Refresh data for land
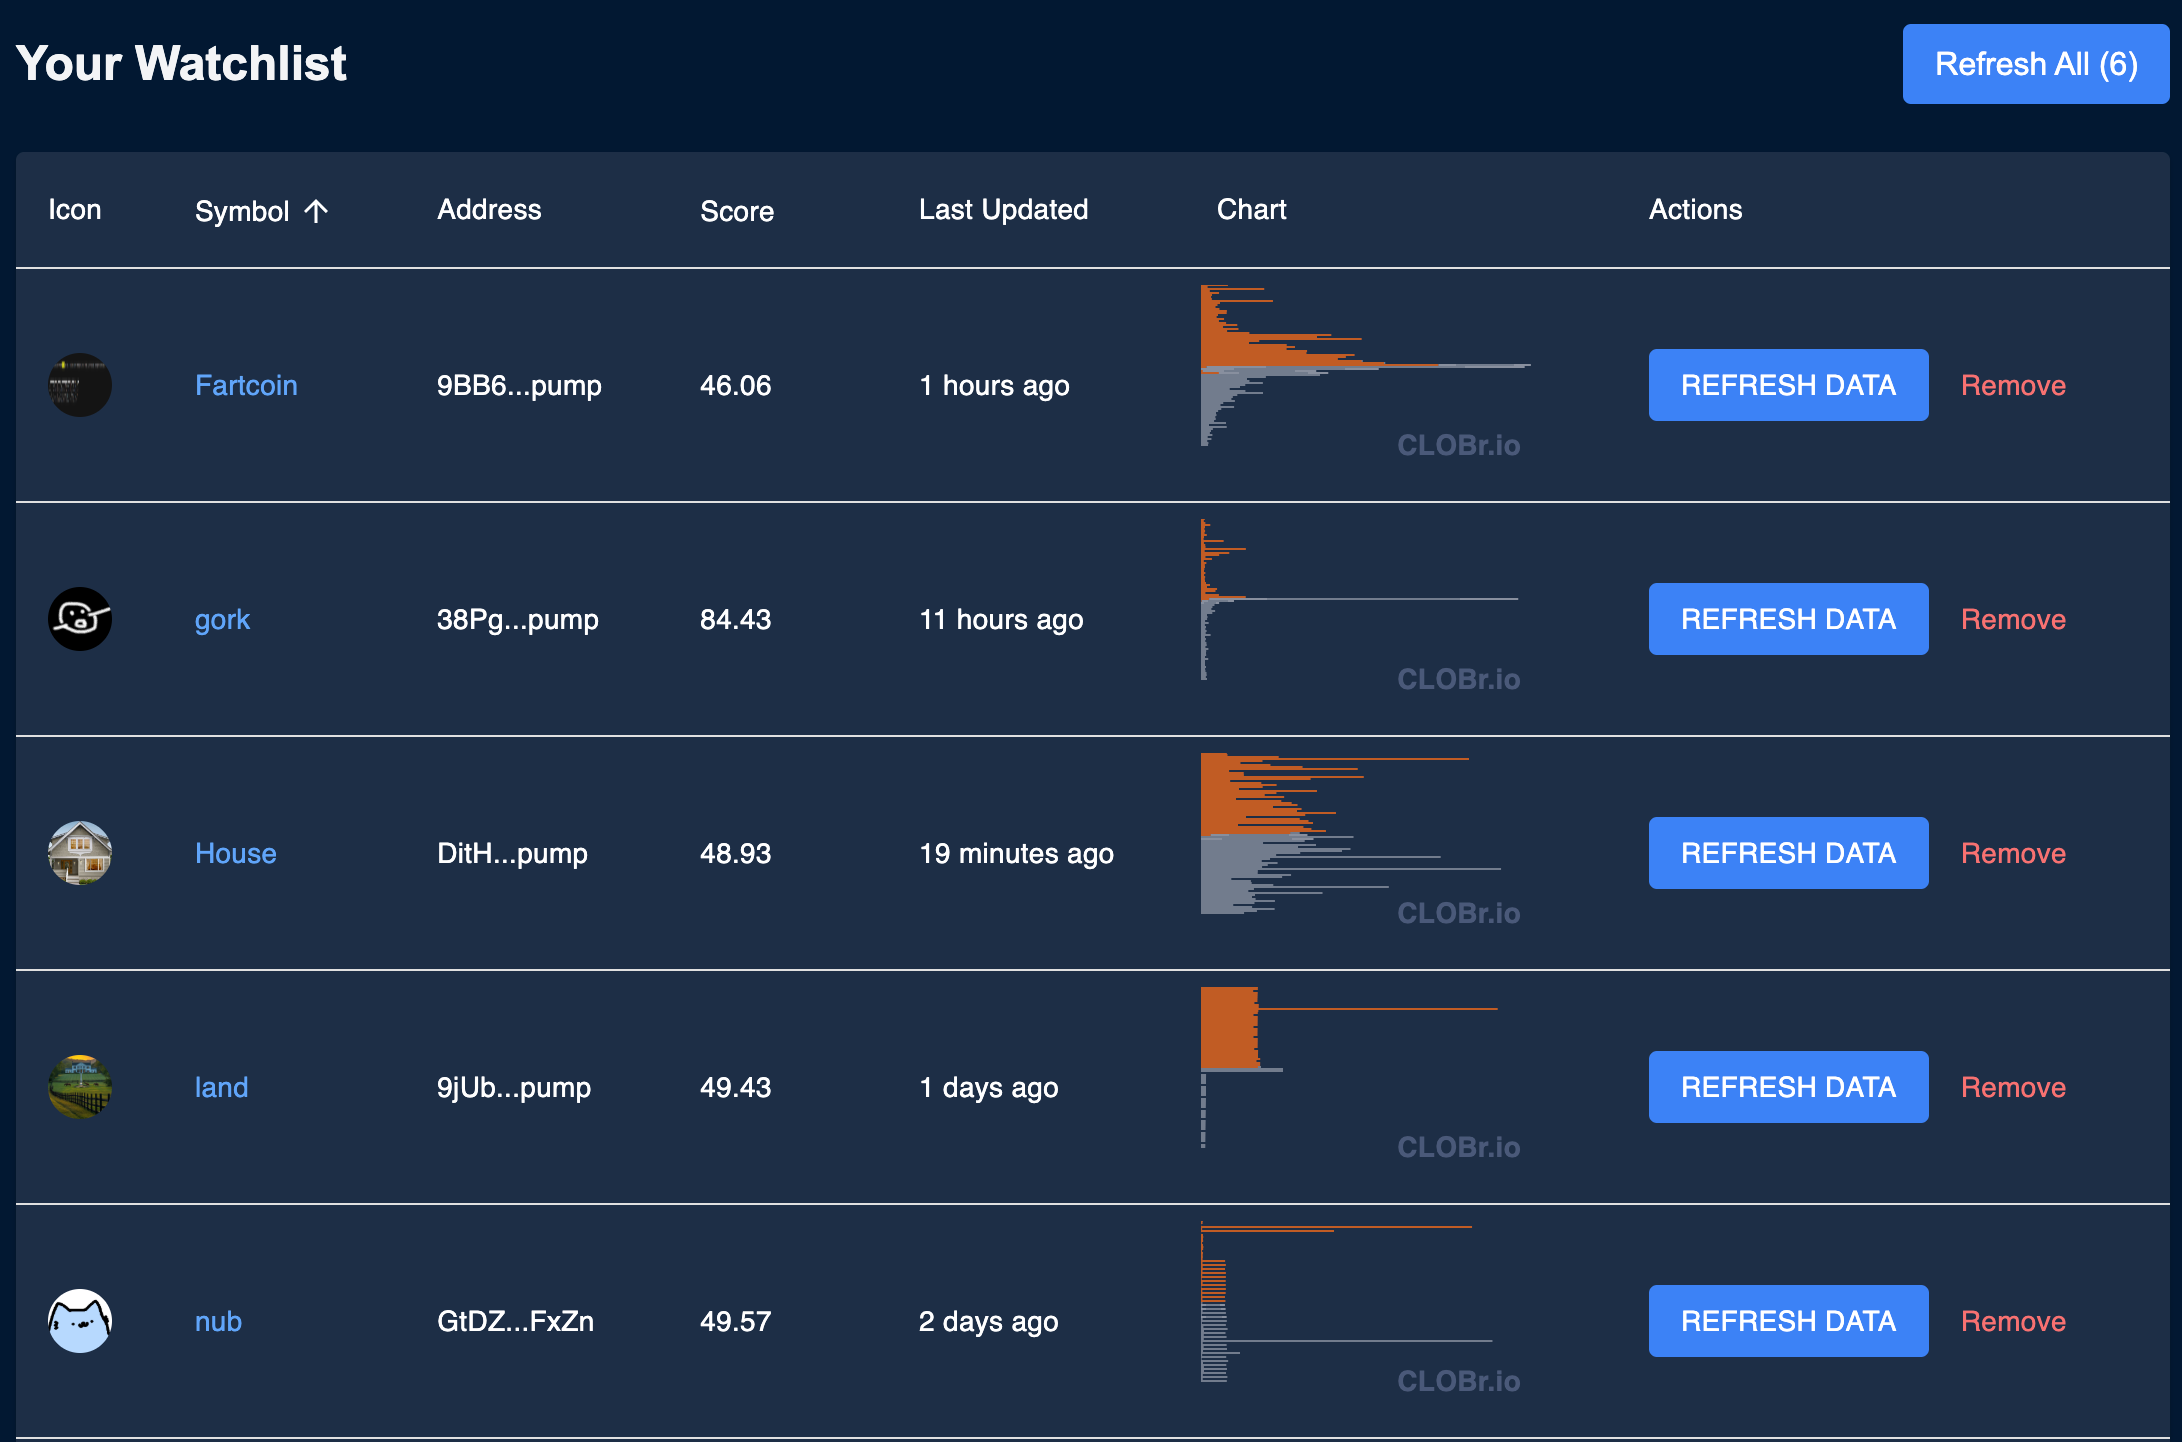 coord(1788,1087)
